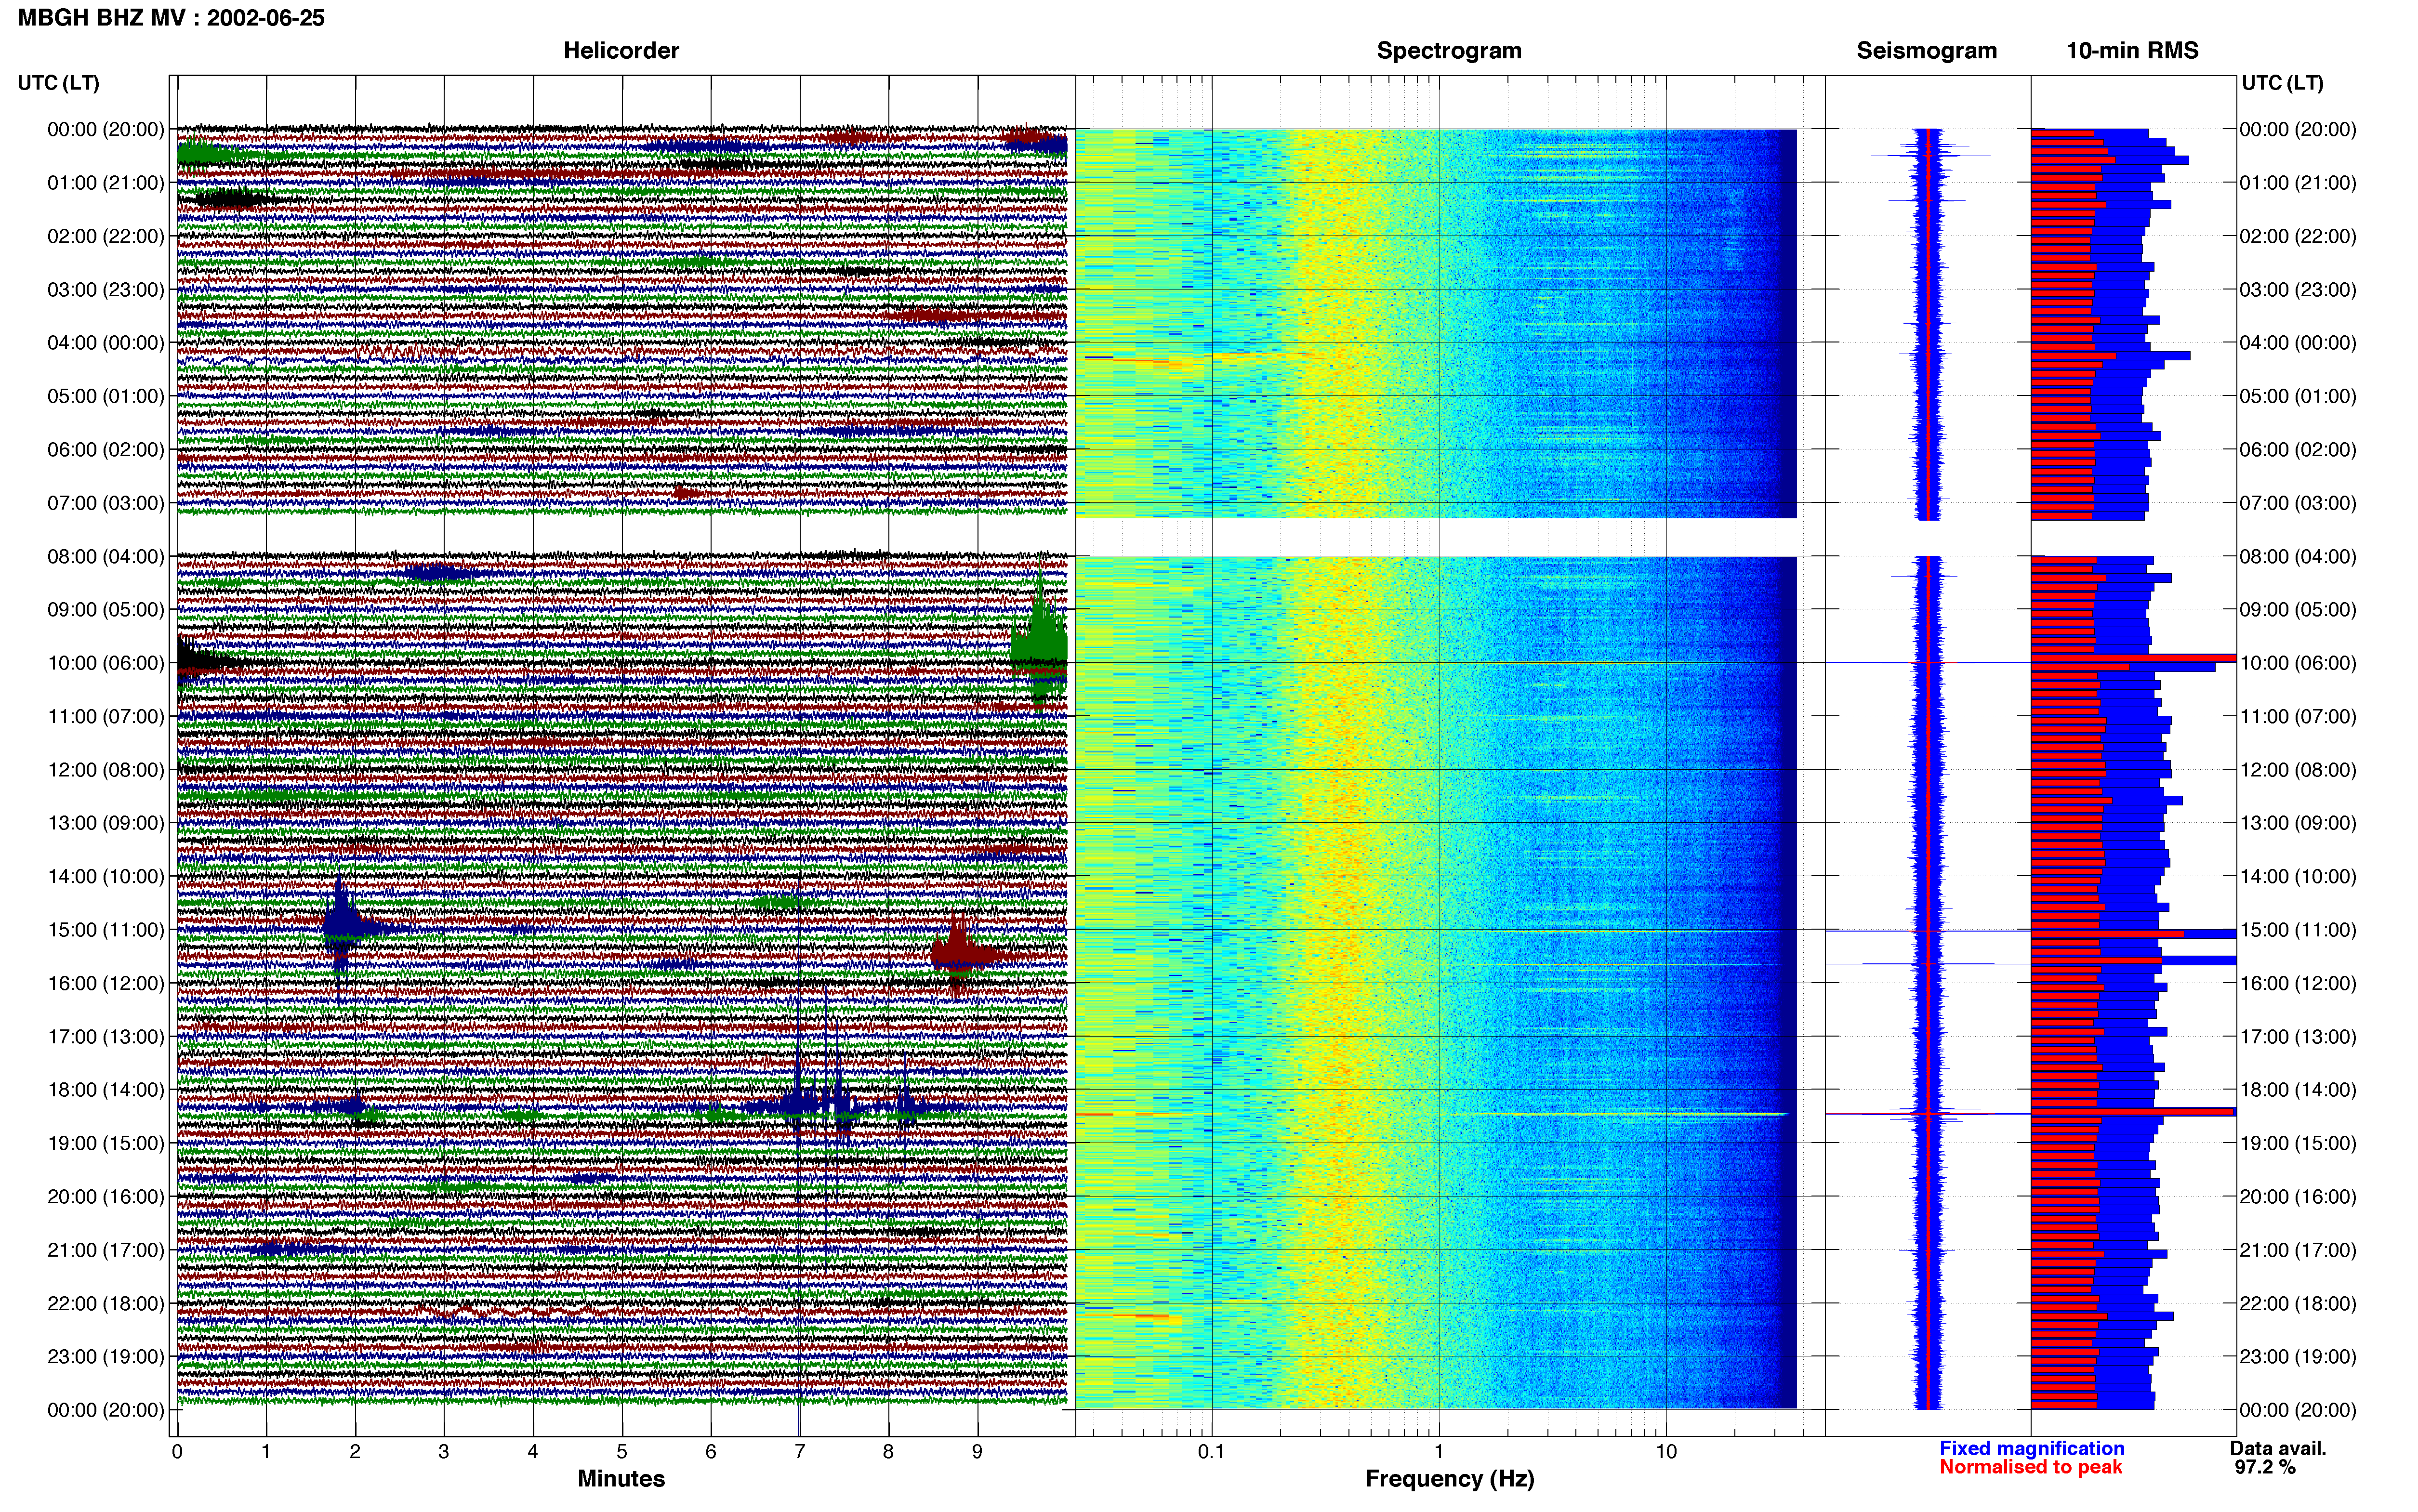Click the left '09:00 (05:00)' time label
2418x1512 pixels.
coord(106,610)
